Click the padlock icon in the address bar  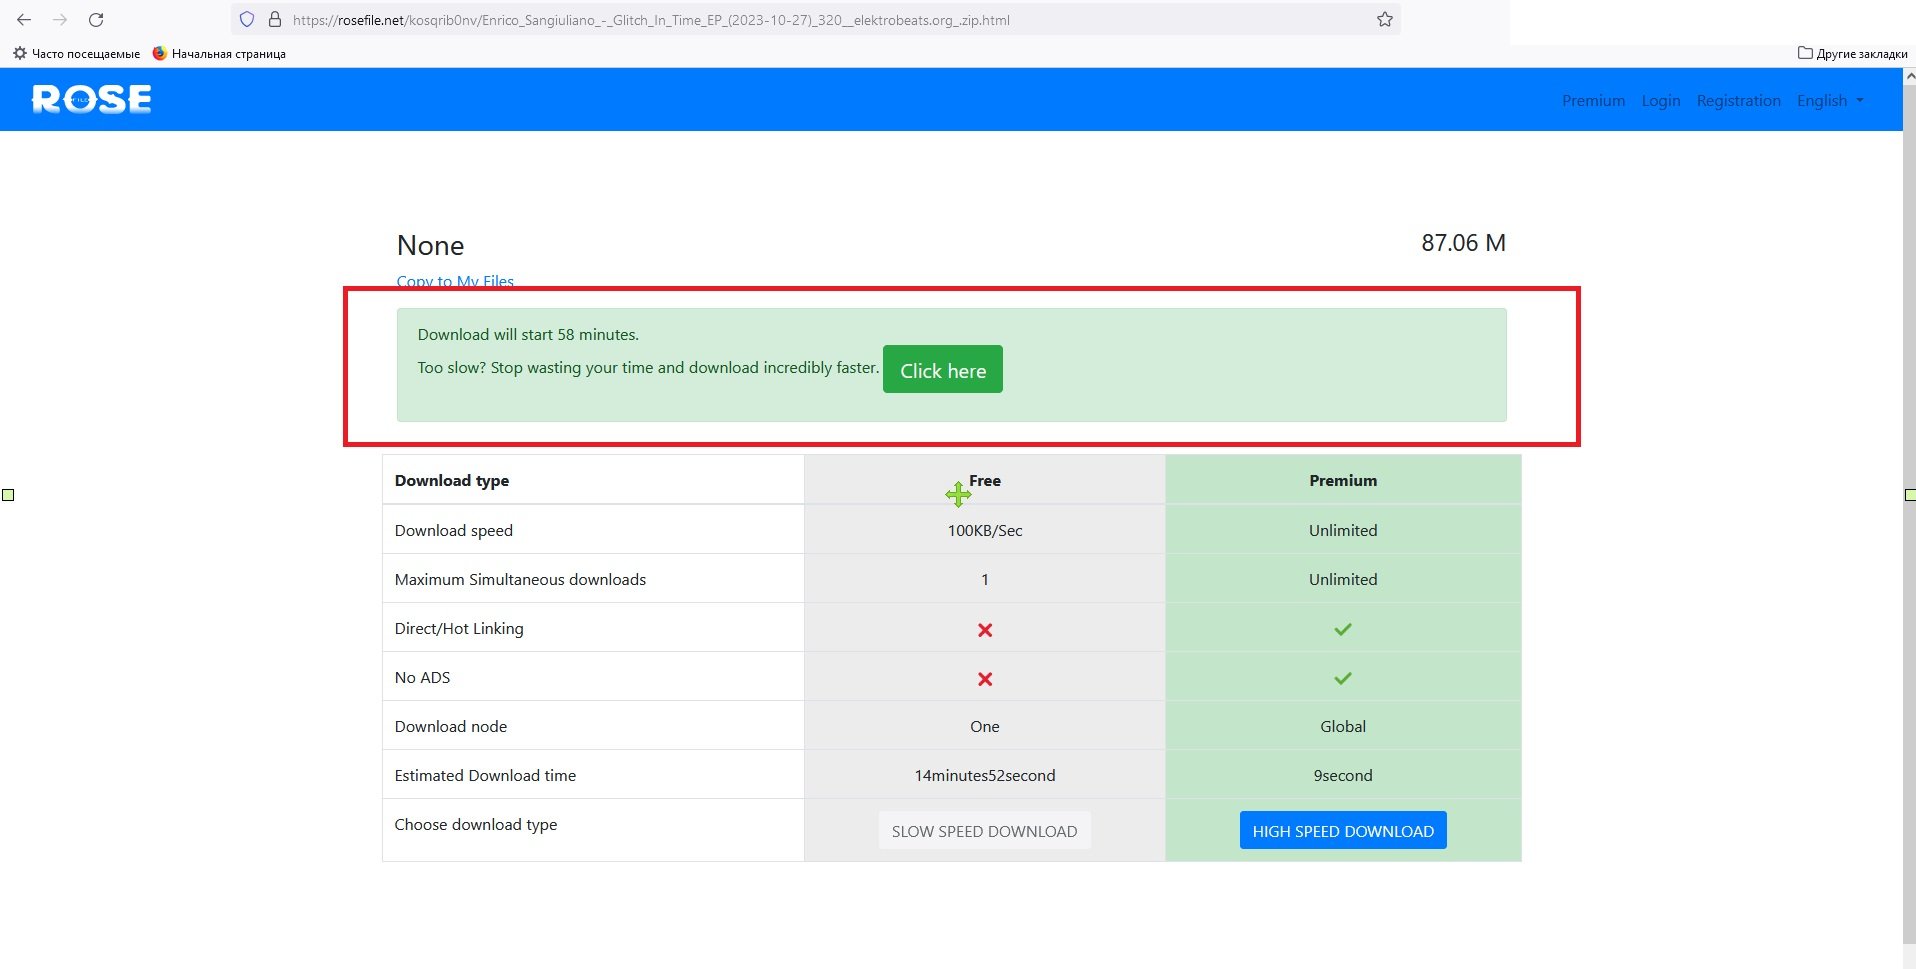[x=274, y=19]
